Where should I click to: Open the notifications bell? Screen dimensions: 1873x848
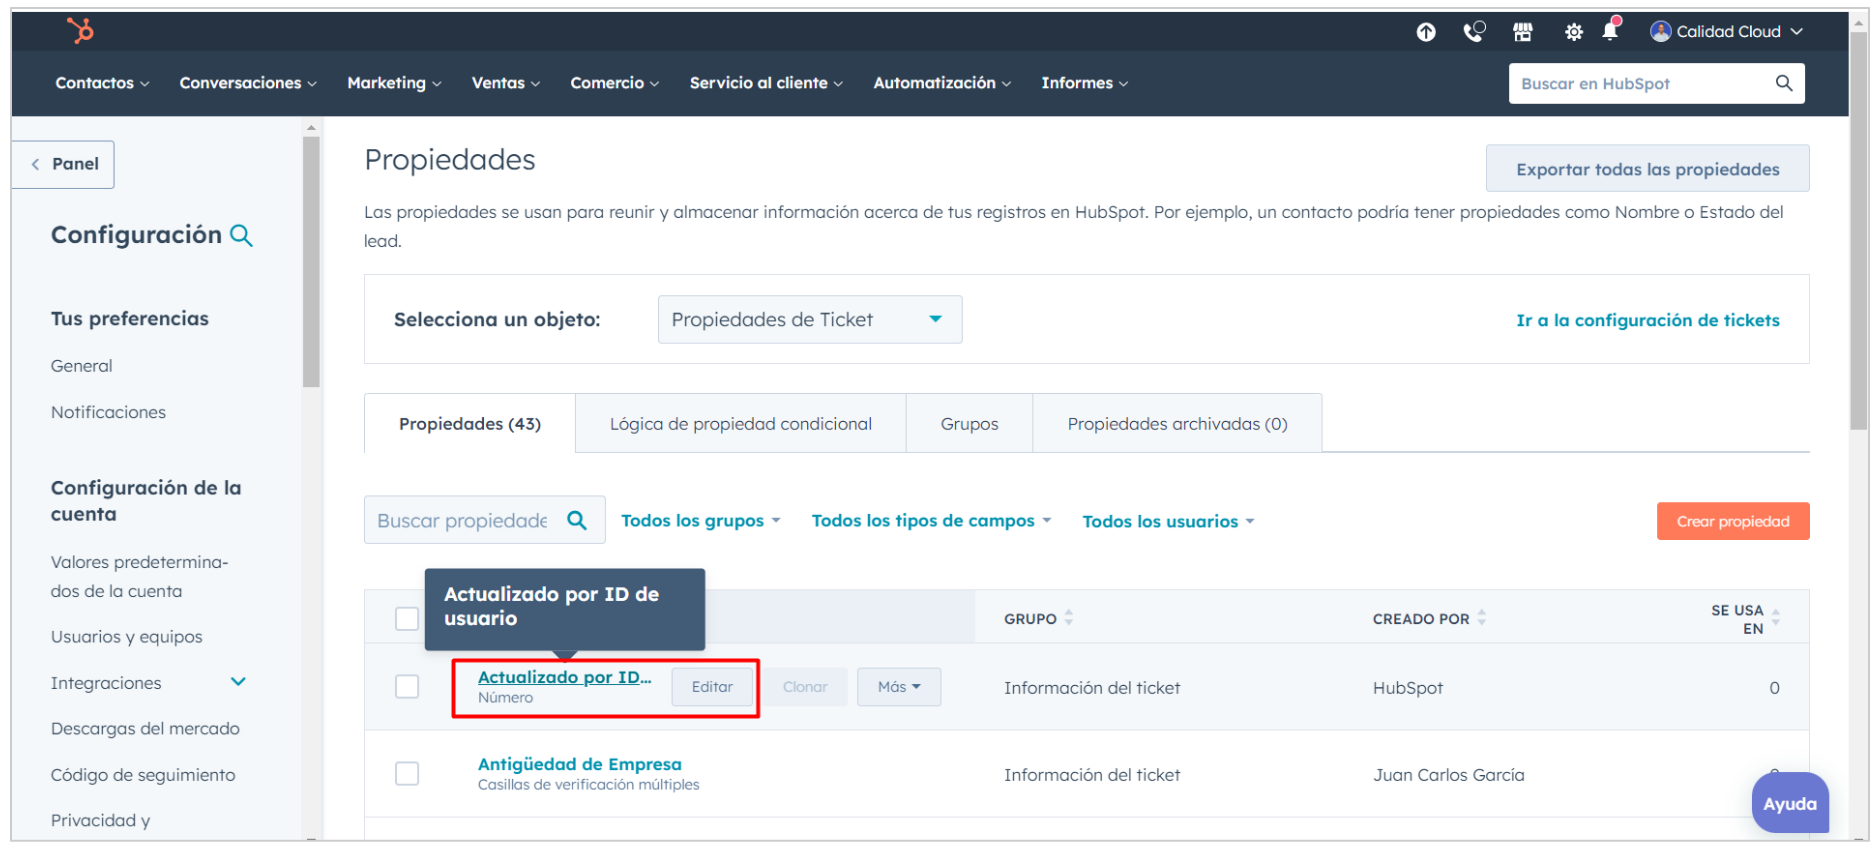pos(1610,31)
